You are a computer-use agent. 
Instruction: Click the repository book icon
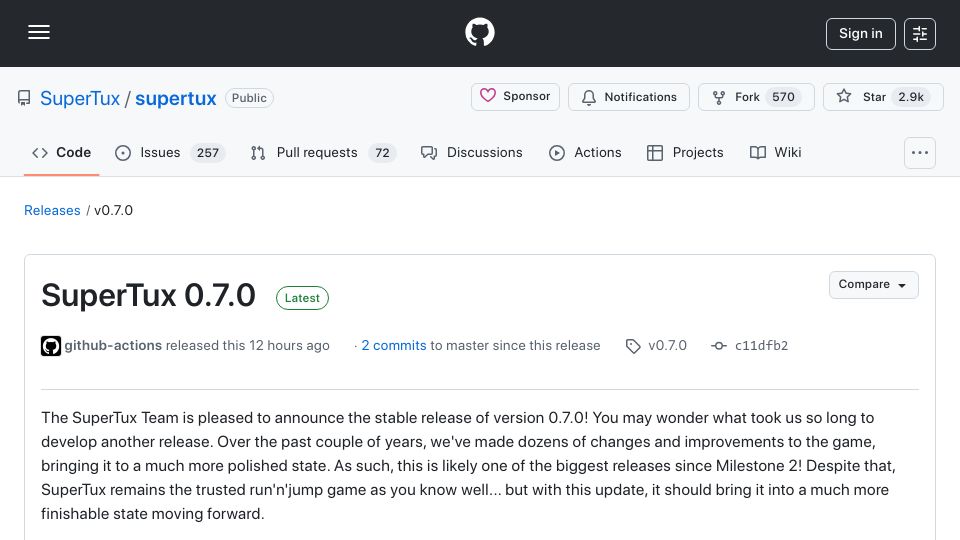point(24,98)
